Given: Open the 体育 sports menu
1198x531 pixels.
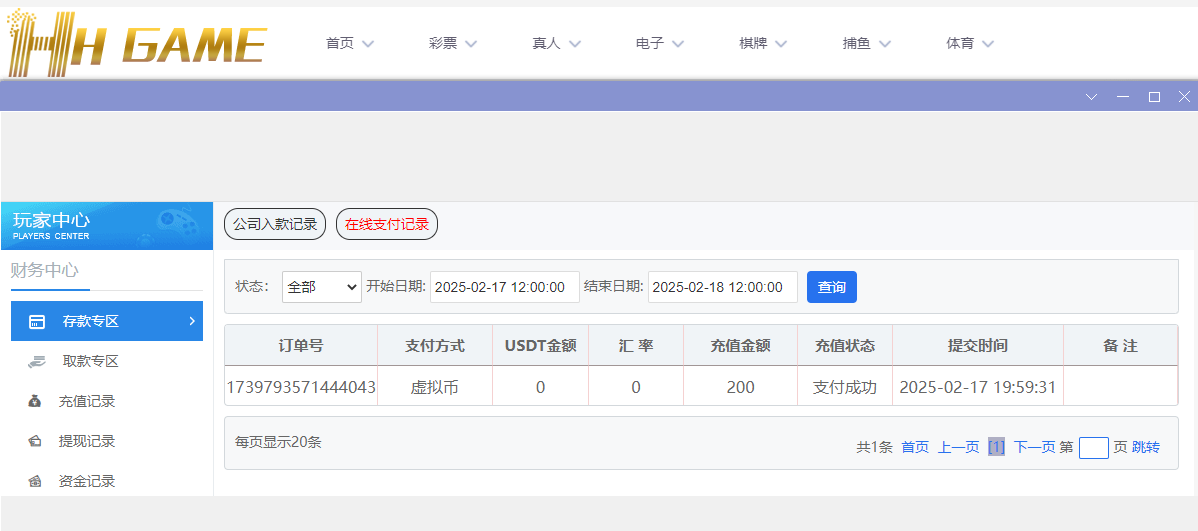Looking at the screenshot, I should pyautogui.click(x=970, y=44).
